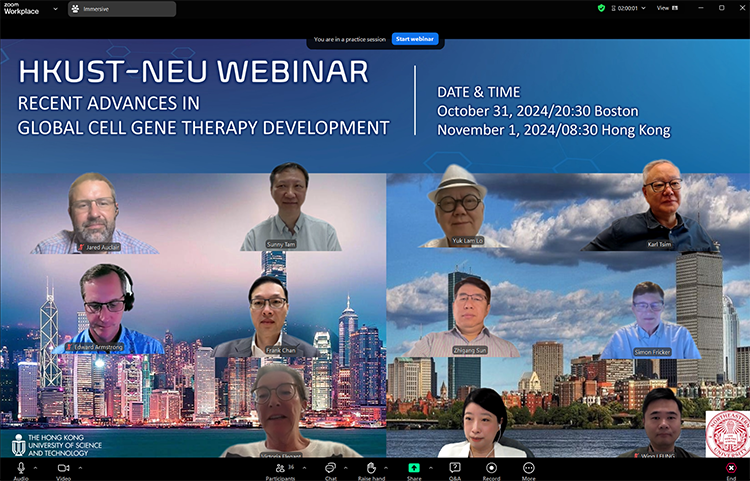Click the Edward Armstrong name label

(95, 347)
